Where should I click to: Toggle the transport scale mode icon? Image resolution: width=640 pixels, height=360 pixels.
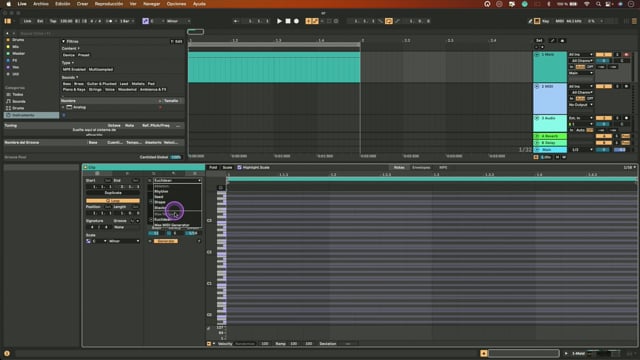145,21
